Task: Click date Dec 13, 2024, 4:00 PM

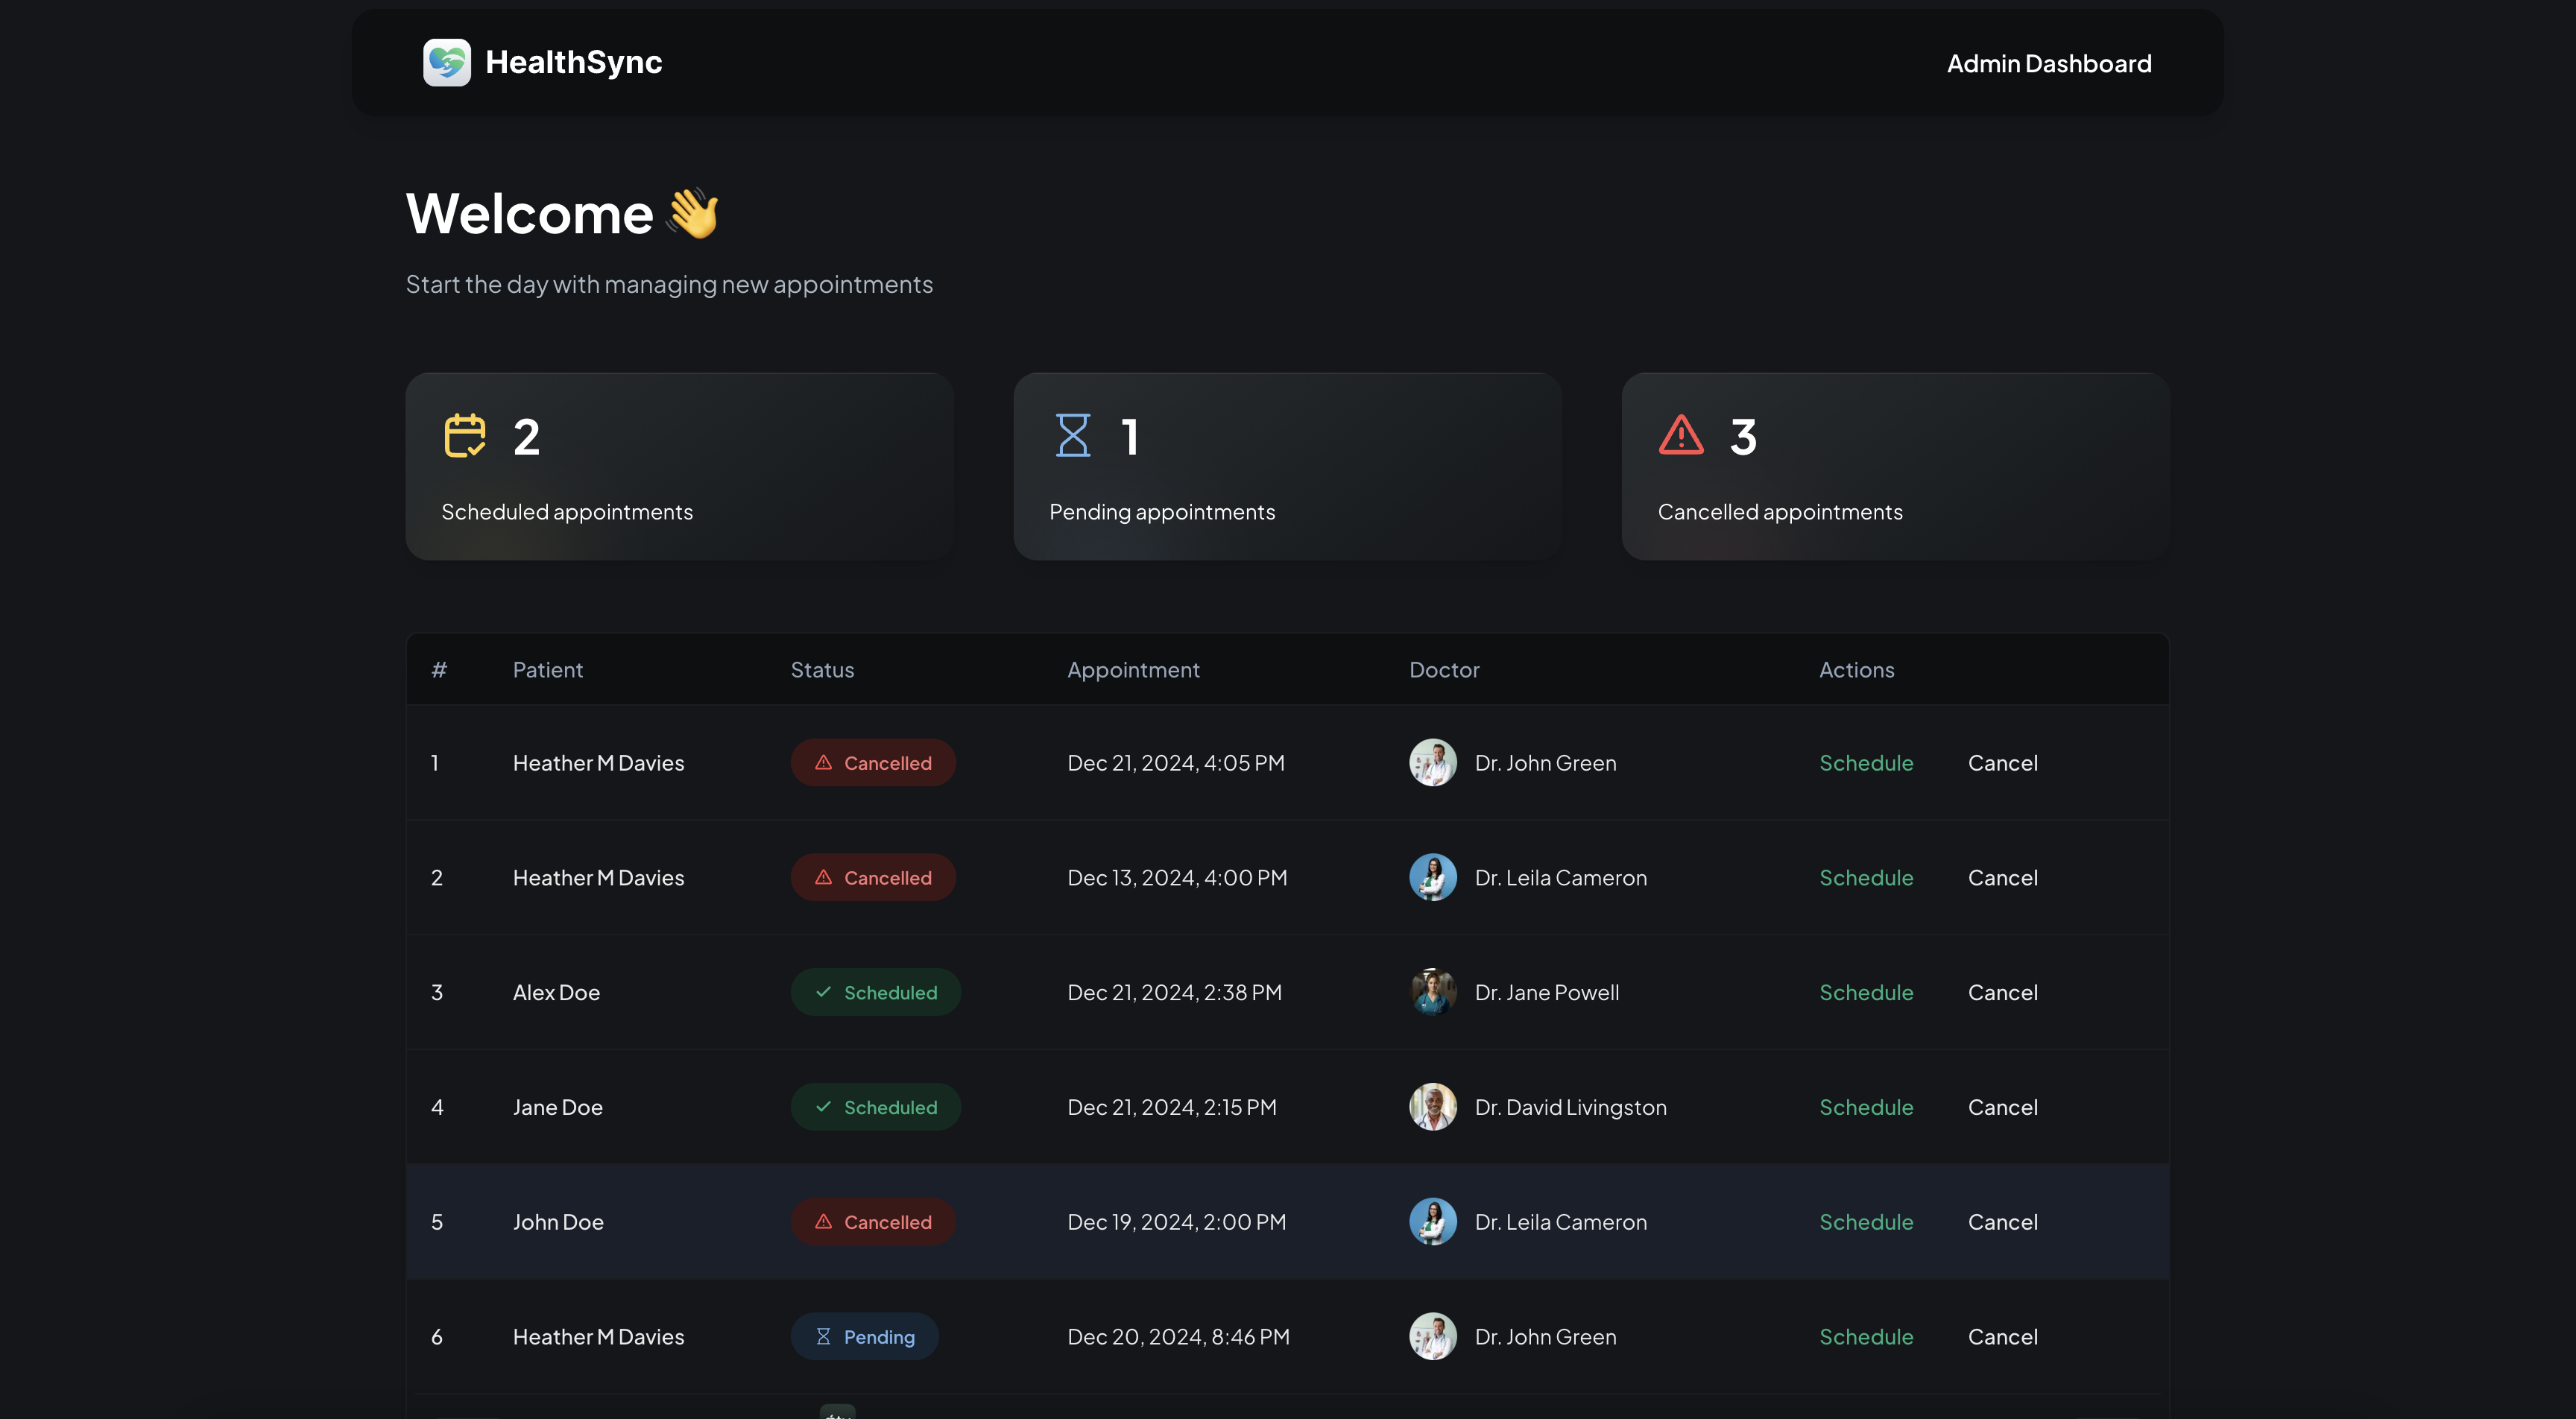Action: tap(1176, 877)
